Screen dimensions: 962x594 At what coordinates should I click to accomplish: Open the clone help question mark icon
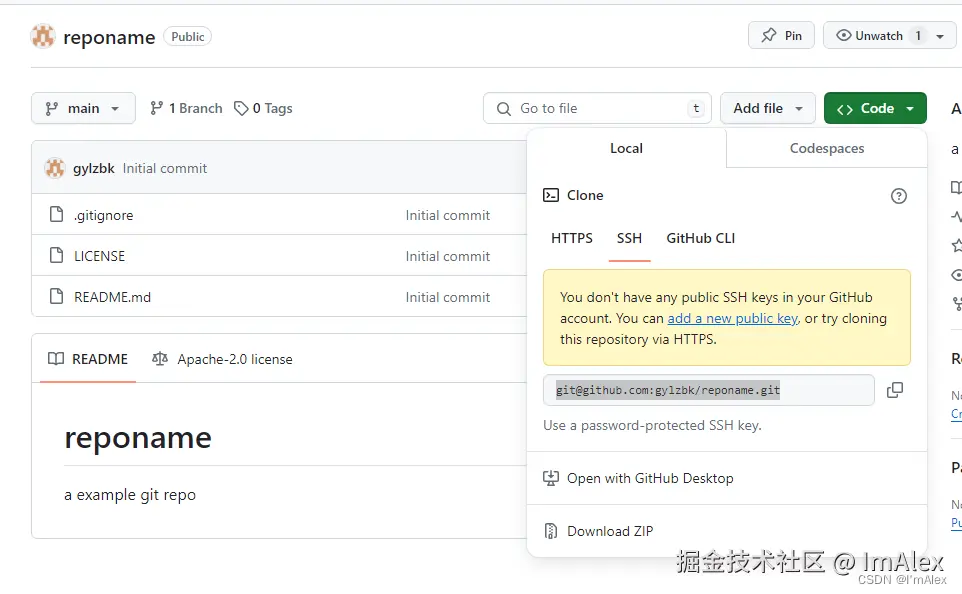click(899, 196)
